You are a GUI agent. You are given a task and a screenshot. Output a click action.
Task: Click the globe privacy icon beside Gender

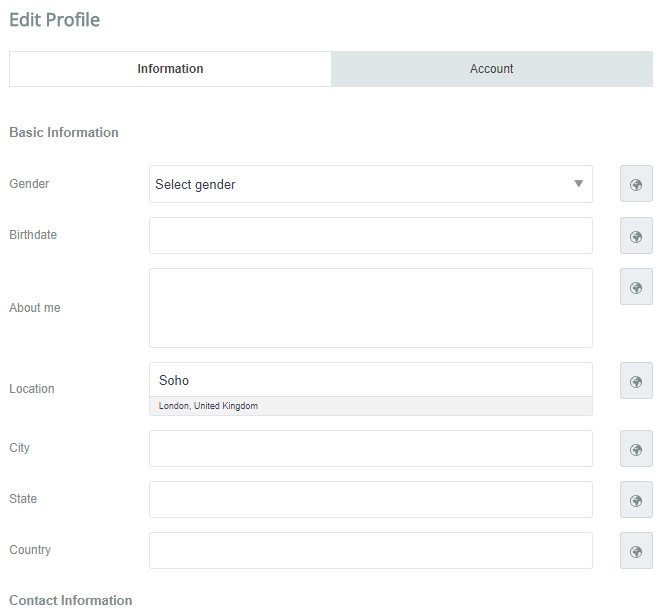[636, 184]
